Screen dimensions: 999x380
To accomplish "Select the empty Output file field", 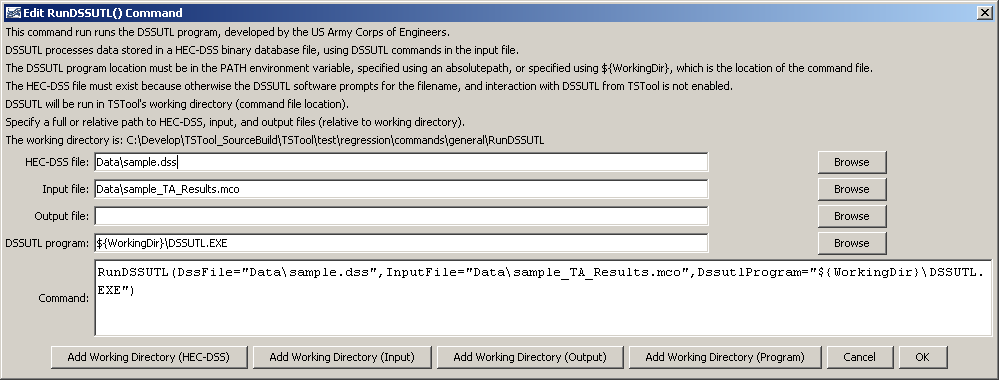I will click(401, 216).
